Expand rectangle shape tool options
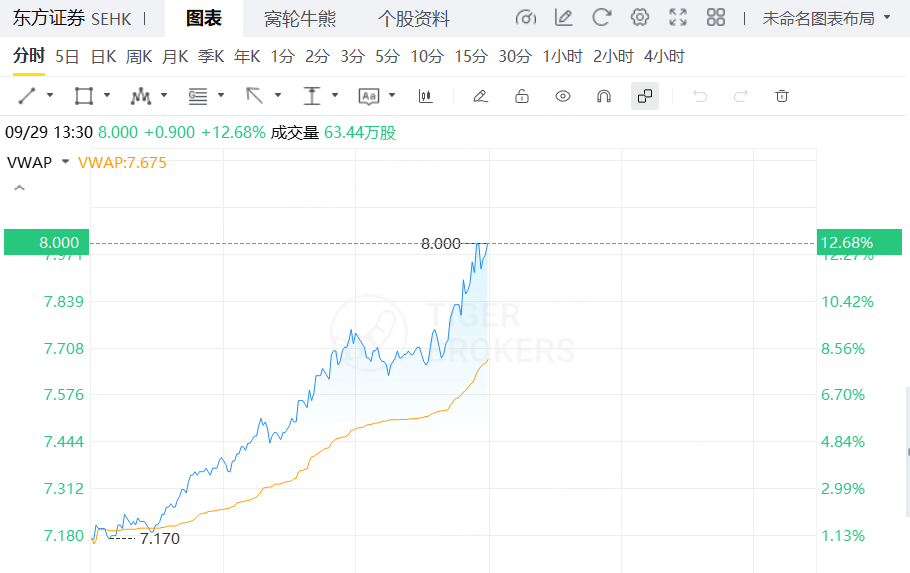This screenshot has width=910, height=573. (107, 95)
